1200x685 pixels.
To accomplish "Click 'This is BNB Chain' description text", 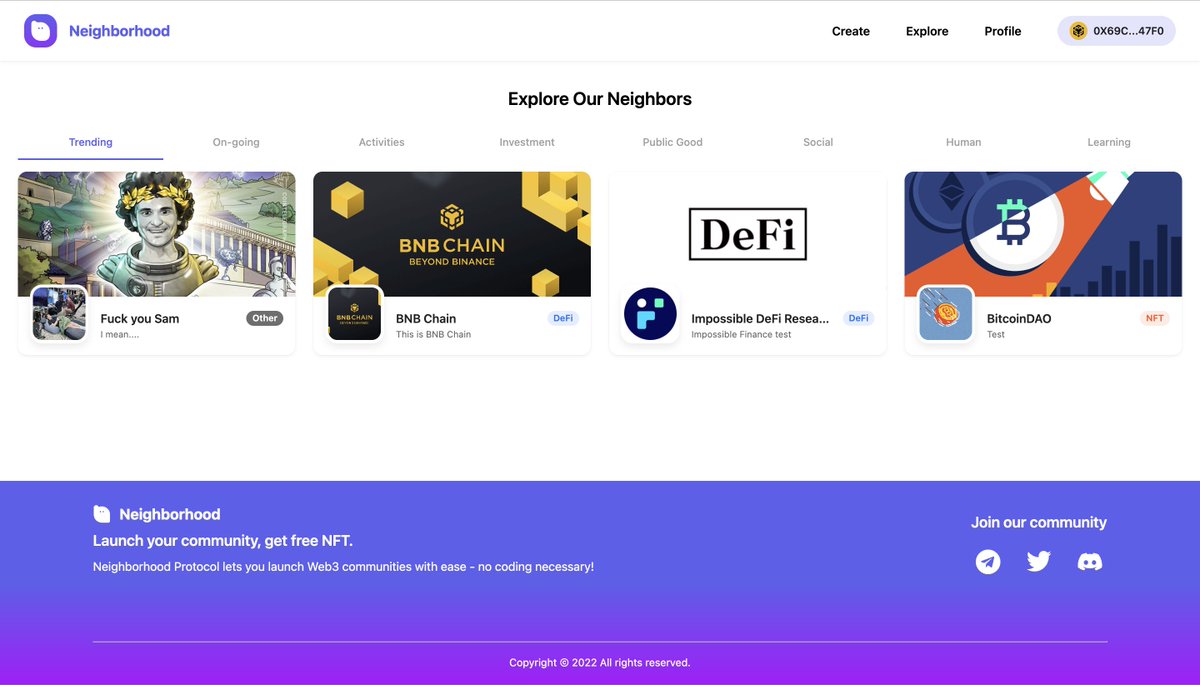I will click(x=433, y=334).
